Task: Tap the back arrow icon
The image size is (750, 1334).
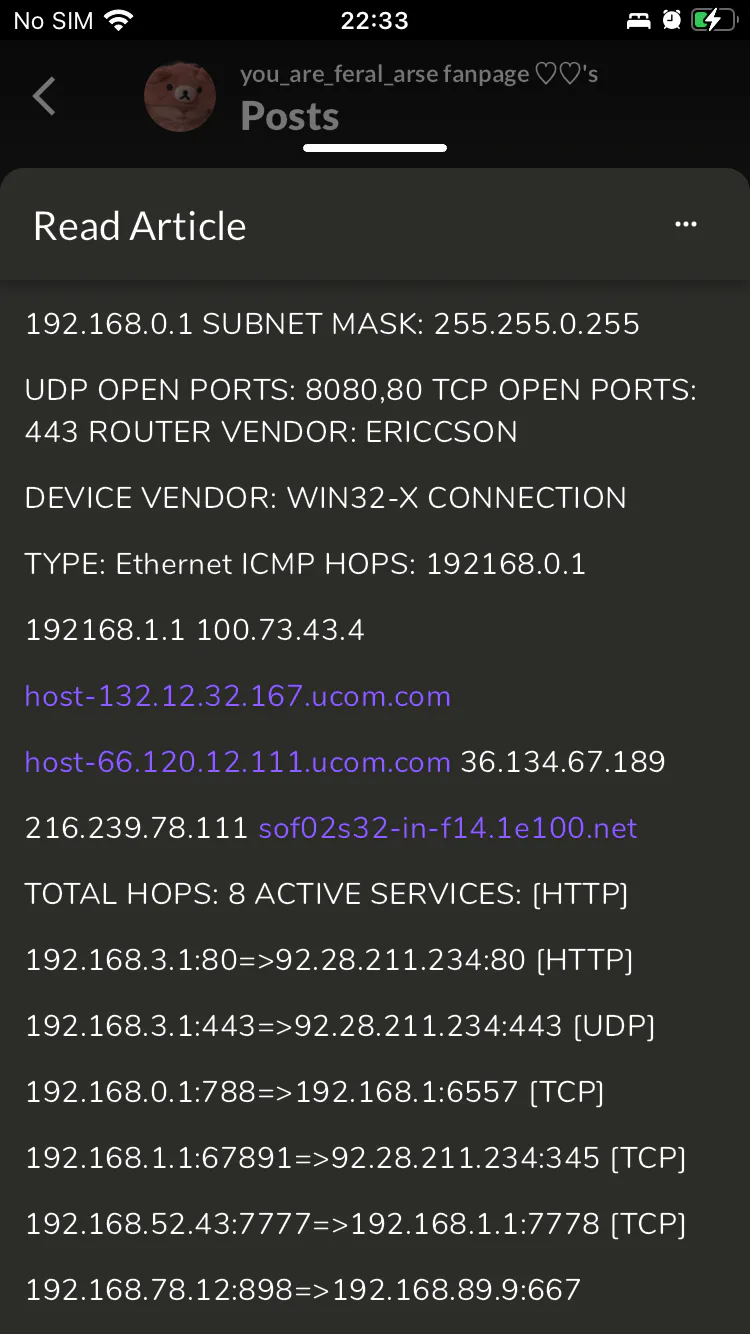Action: pos(44,97)
